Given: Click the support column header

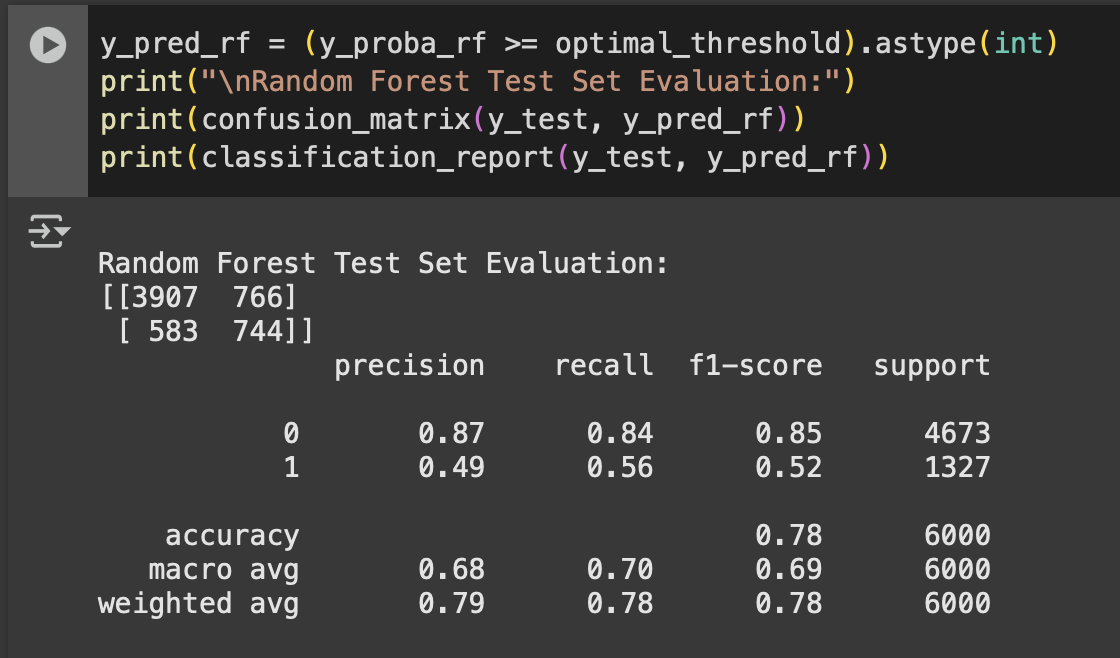Looking at the screenshot, I should (x=931, y=365).
